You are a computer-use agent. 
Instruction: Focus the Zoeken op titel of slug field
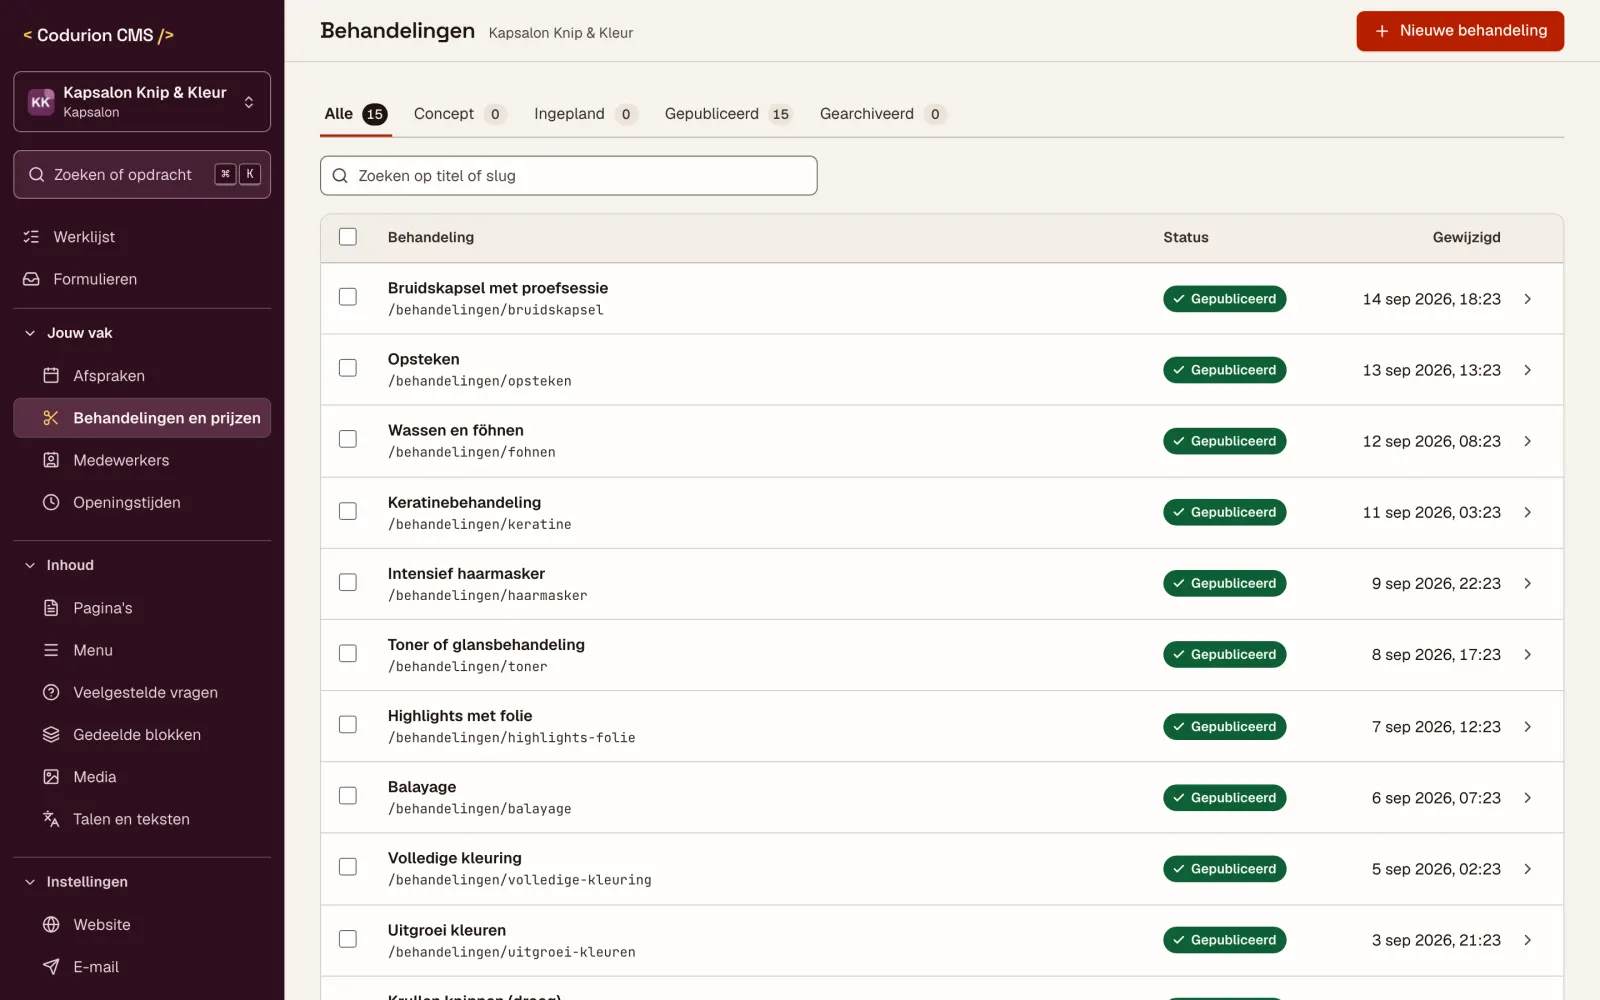(569, 176)
